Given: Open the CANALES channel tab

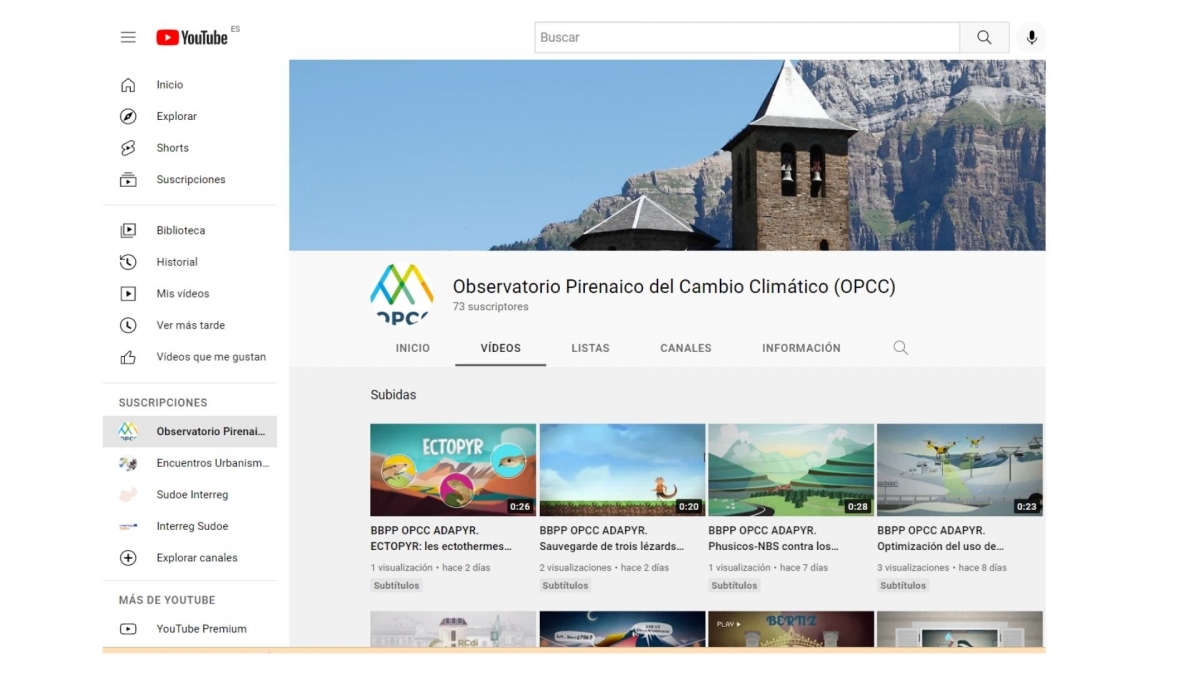Looking at the screenshot, I should (x=686, y=348).
